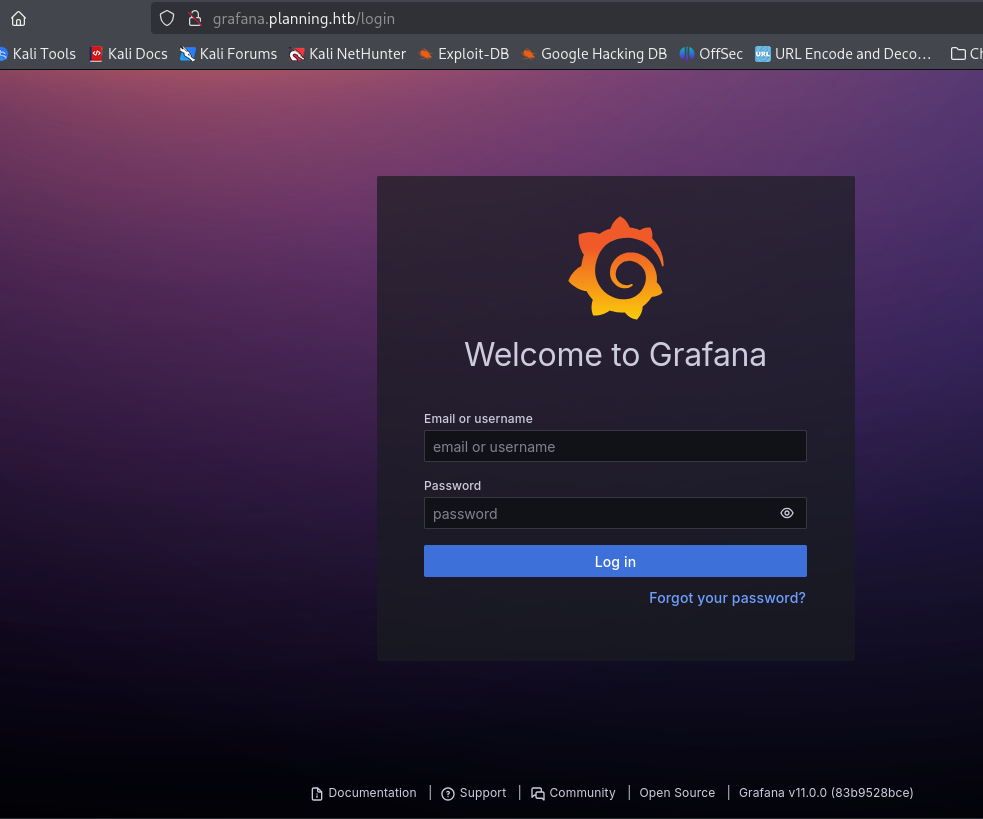Open the Kali Docs bookmark
The width and height of the screenshot is (983, 819).
pyautogui.click(x=129, y=54)
